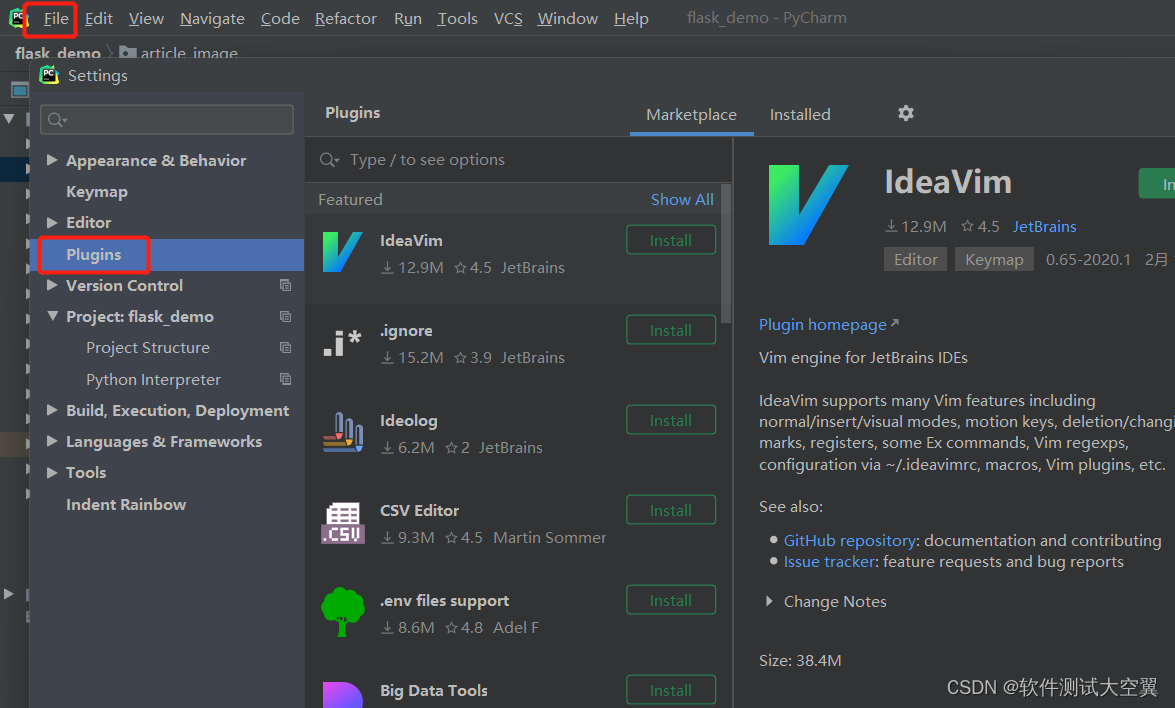Open the GitHub repository link

pos(849,540)
